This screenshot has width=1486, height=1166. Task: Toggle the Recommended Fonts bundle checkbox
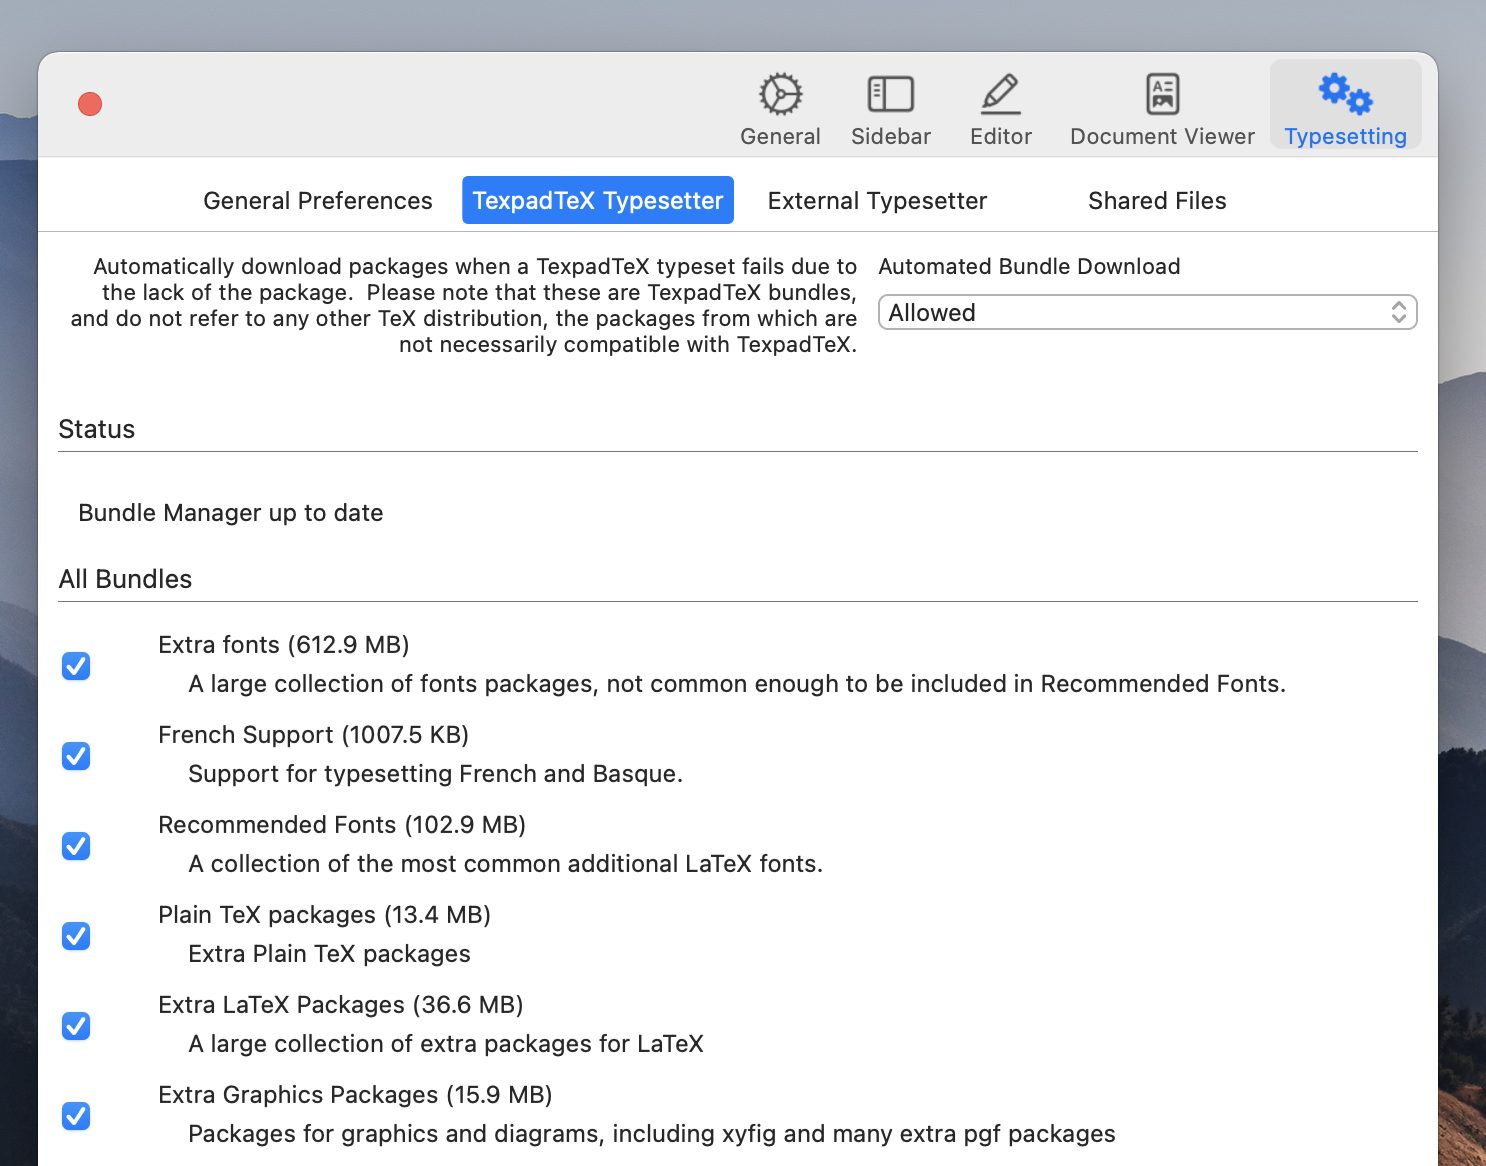coord(76,845)
